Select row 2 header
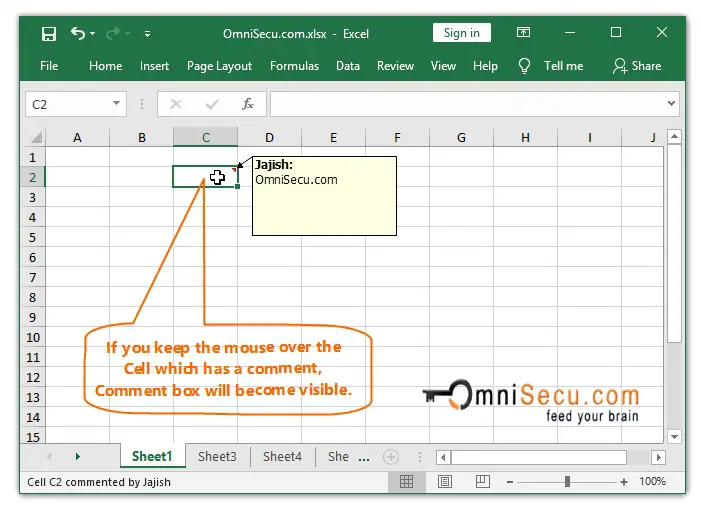This screenshot has width=701, height=513. (33, 178)
